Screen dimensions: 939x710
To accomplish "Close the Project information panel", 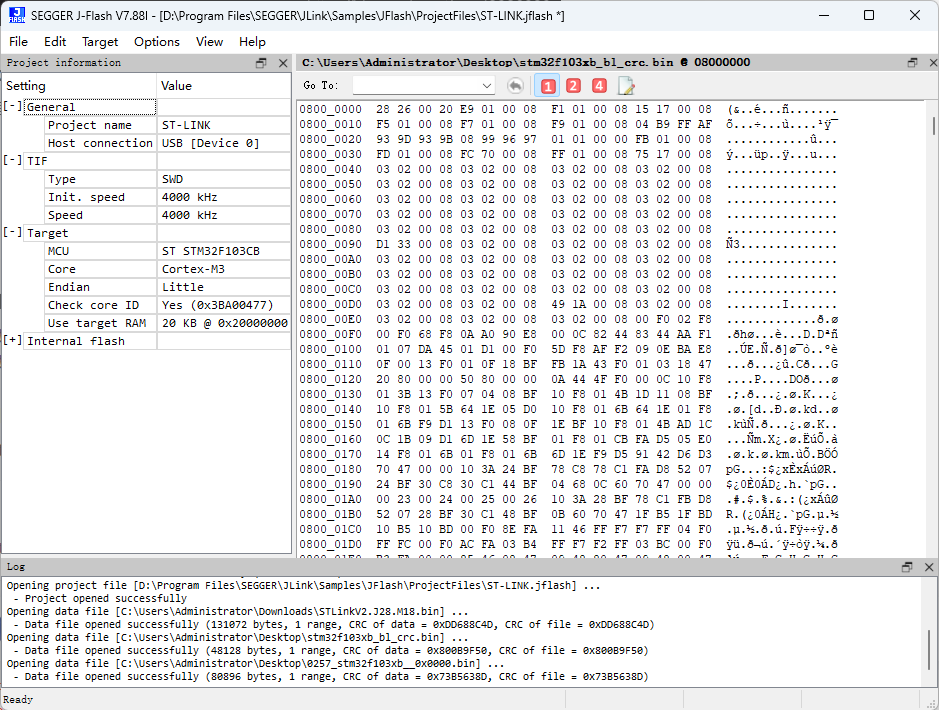I will (x=283, y=63).
